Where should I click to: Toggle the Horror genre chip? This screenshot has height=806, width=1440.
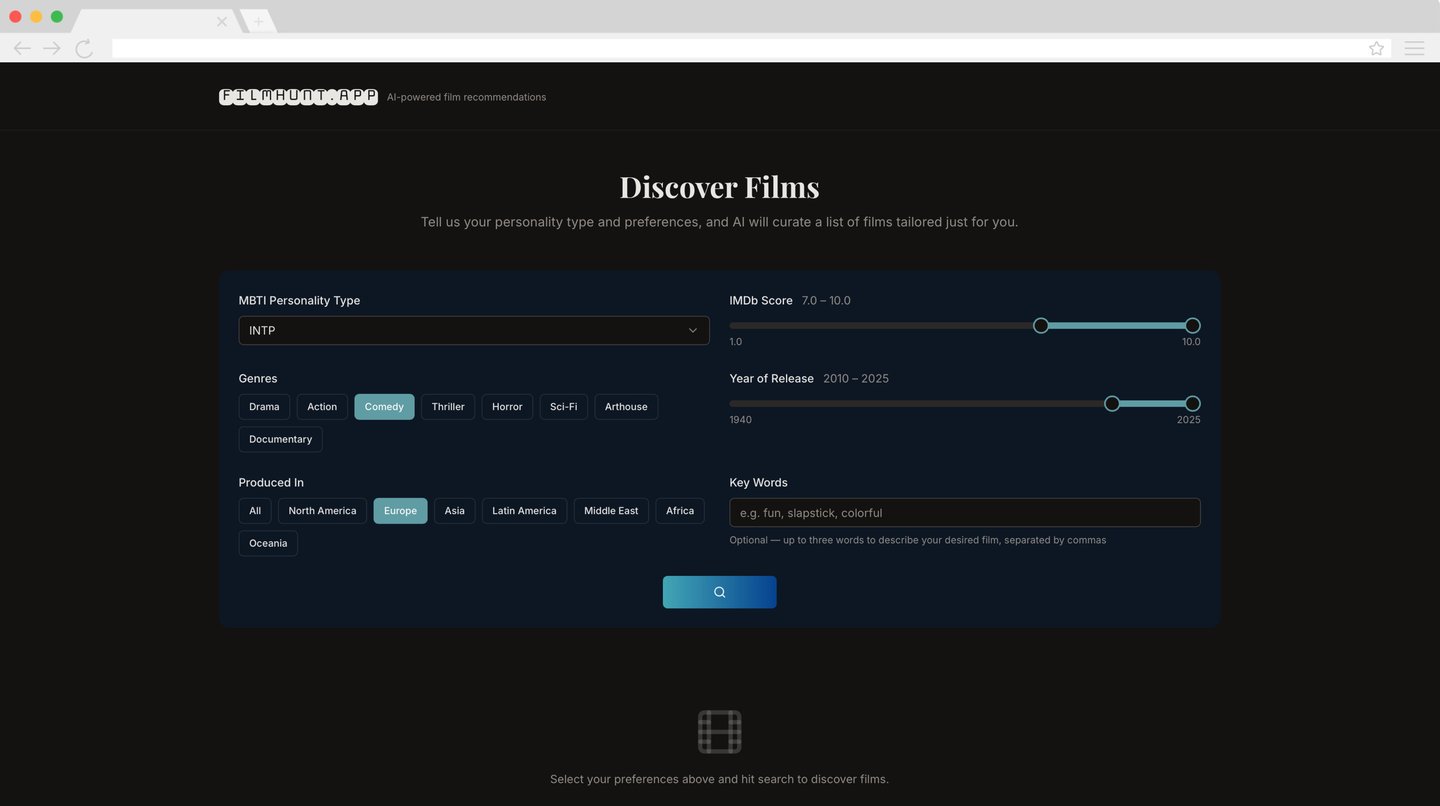pyautogui.click(x=507, y=407)
